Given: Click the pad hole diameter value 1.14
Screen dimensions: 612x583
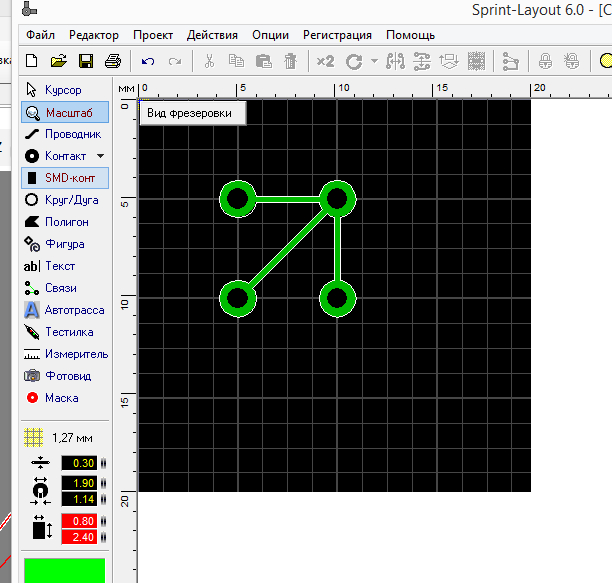Looking at the screenshot, I should point(79,499).
